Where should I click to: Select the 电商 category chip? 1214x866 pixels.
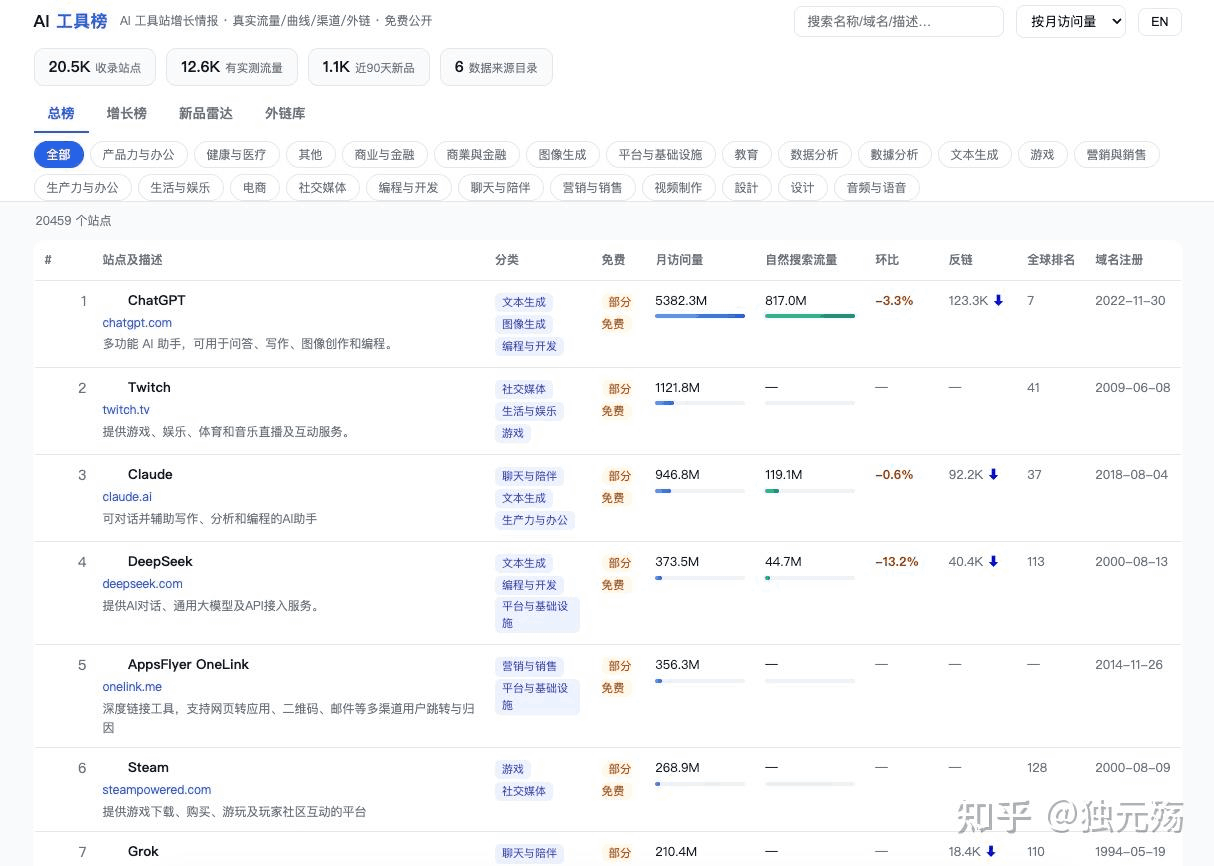tap(254, 187)
